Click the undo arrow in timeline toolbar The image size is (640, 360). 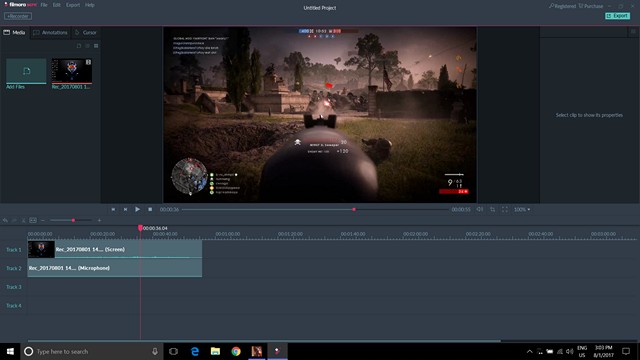tap(5, 220)
